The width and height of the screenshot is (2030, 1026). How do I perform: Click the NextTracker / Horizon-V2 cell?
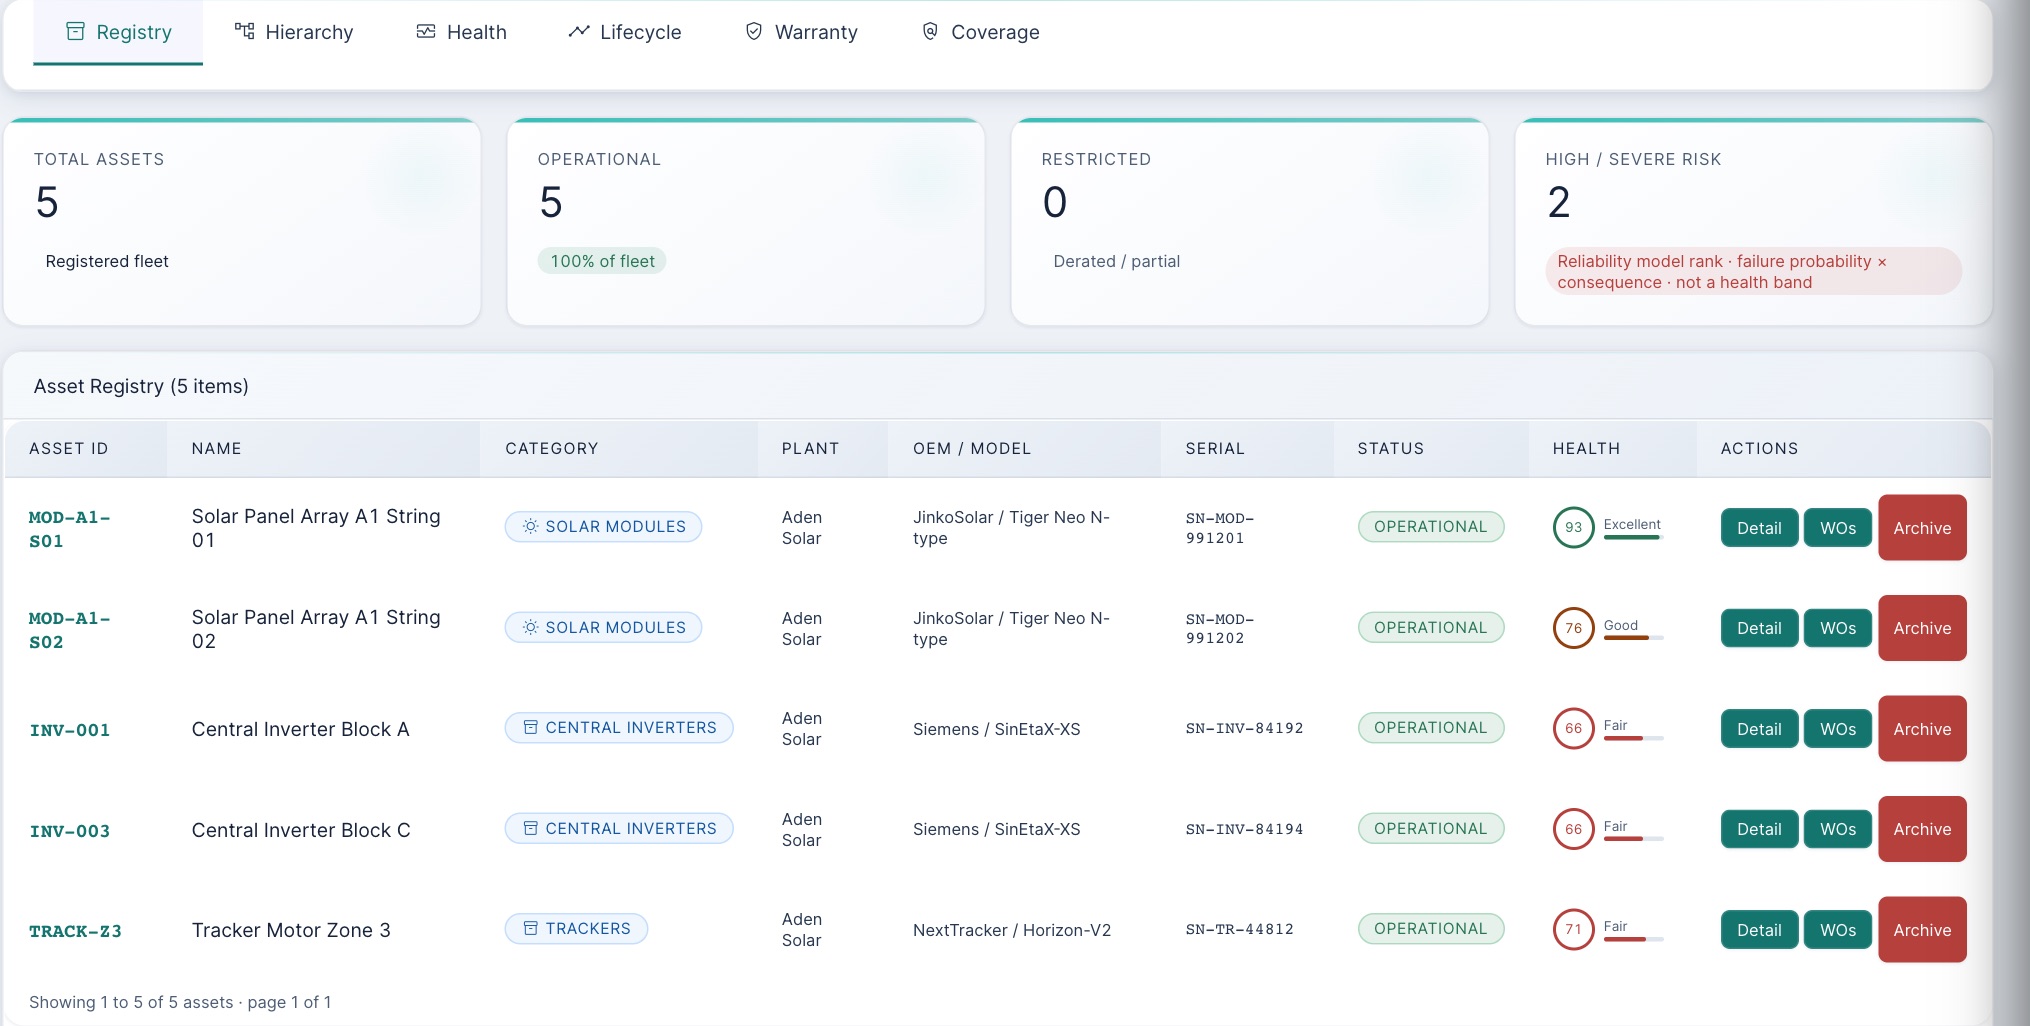1011,930
